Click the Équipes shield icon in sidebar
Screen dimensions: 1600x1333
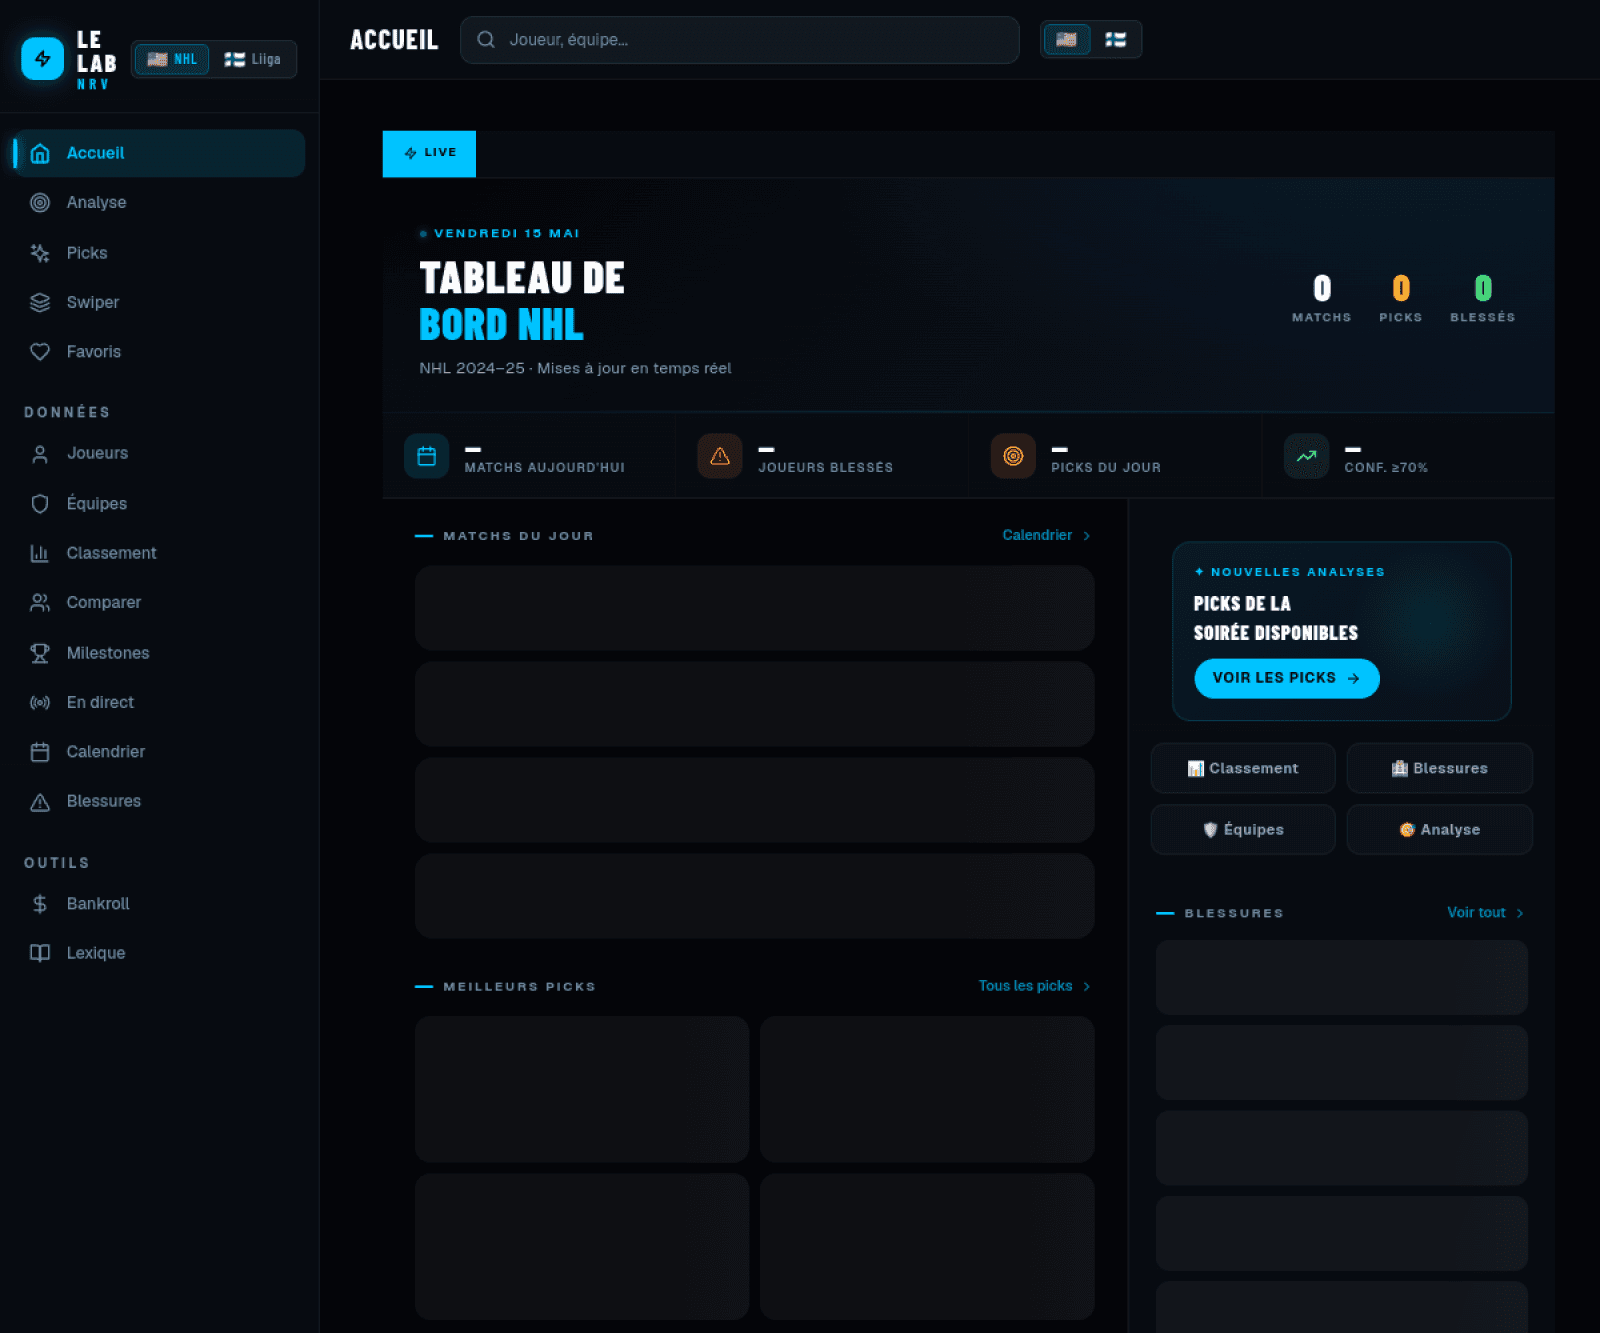pos(40,504)
